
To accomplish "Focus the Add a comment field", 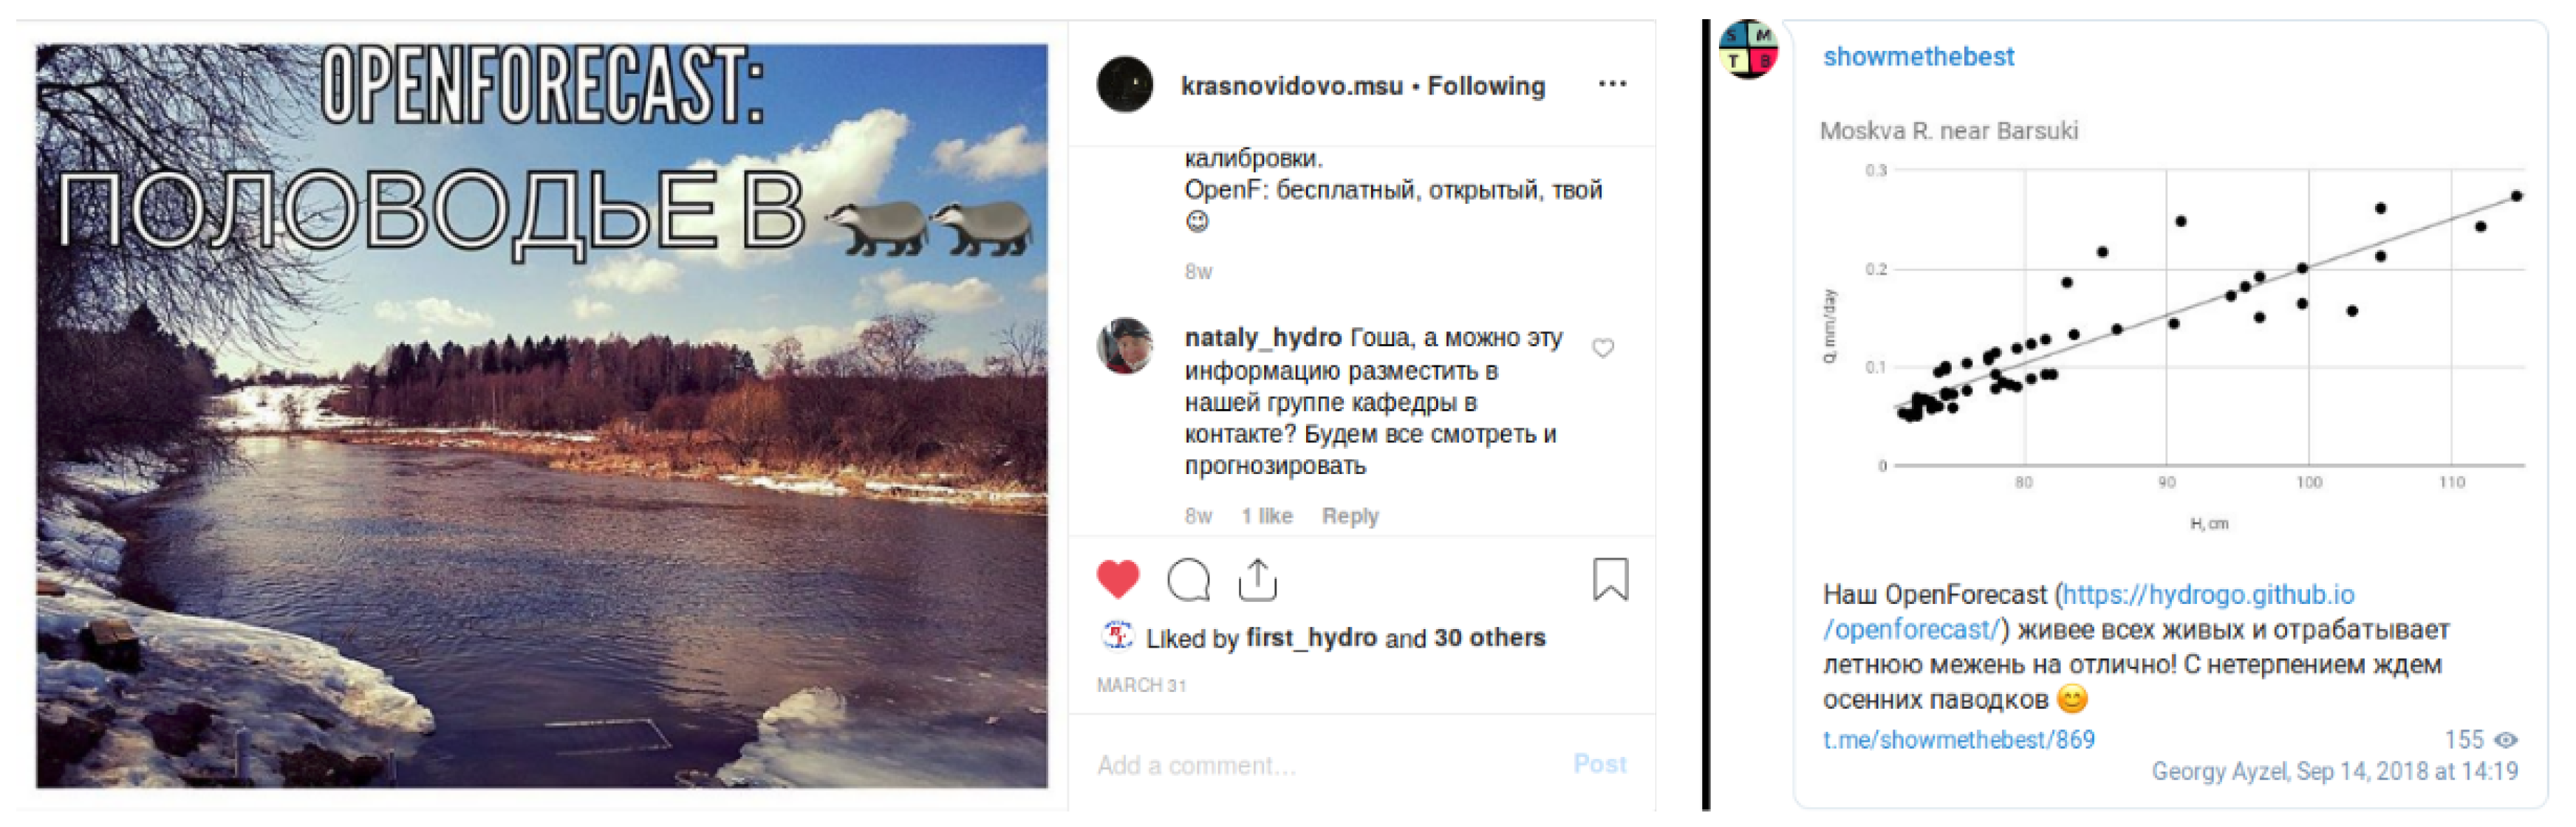I will (x=1300, y=765).
